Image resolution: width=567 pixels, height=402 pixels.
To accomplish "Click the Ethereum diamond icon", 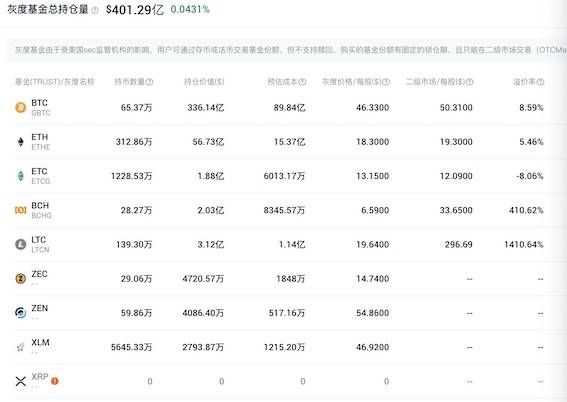I will (21, 142).
